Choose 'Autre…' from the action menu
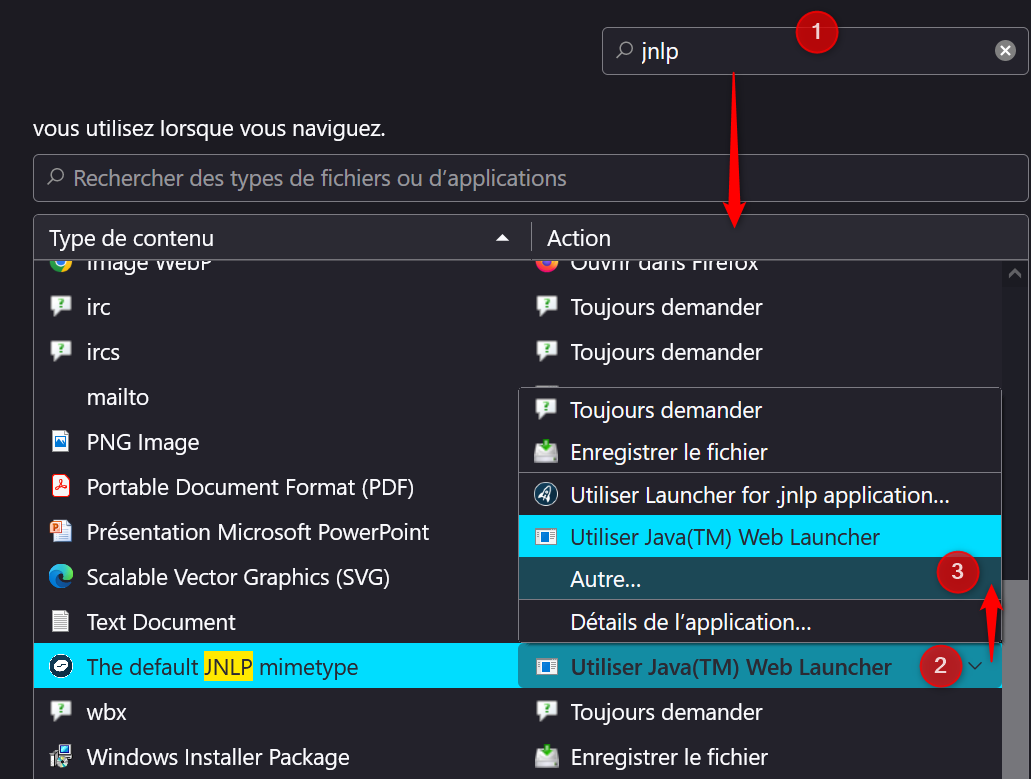 point(605,579)
